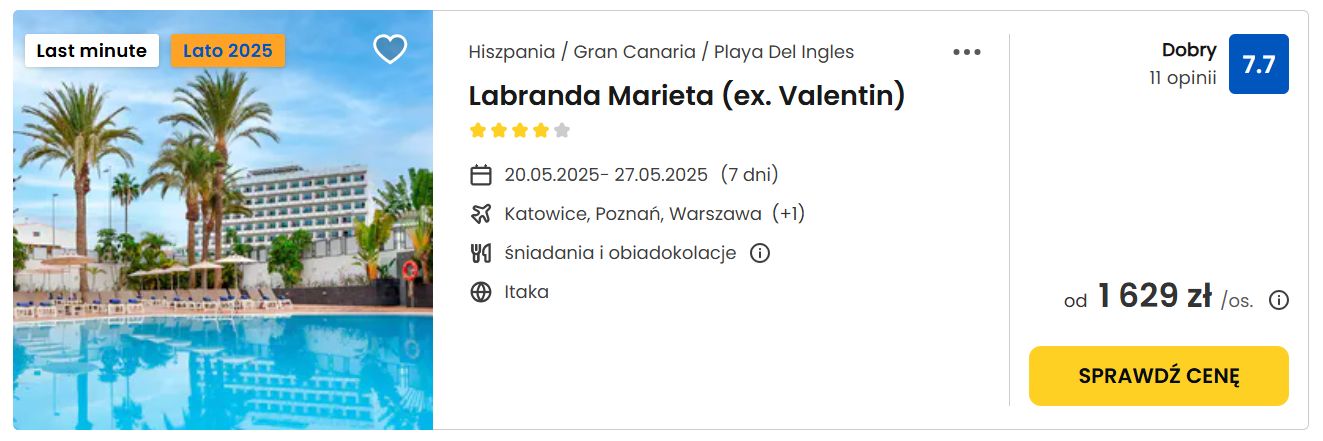Click the info icon beside the meal plan
Image resolution: width=1323 pixels, height=441 pixels.
tap(760, 253)
